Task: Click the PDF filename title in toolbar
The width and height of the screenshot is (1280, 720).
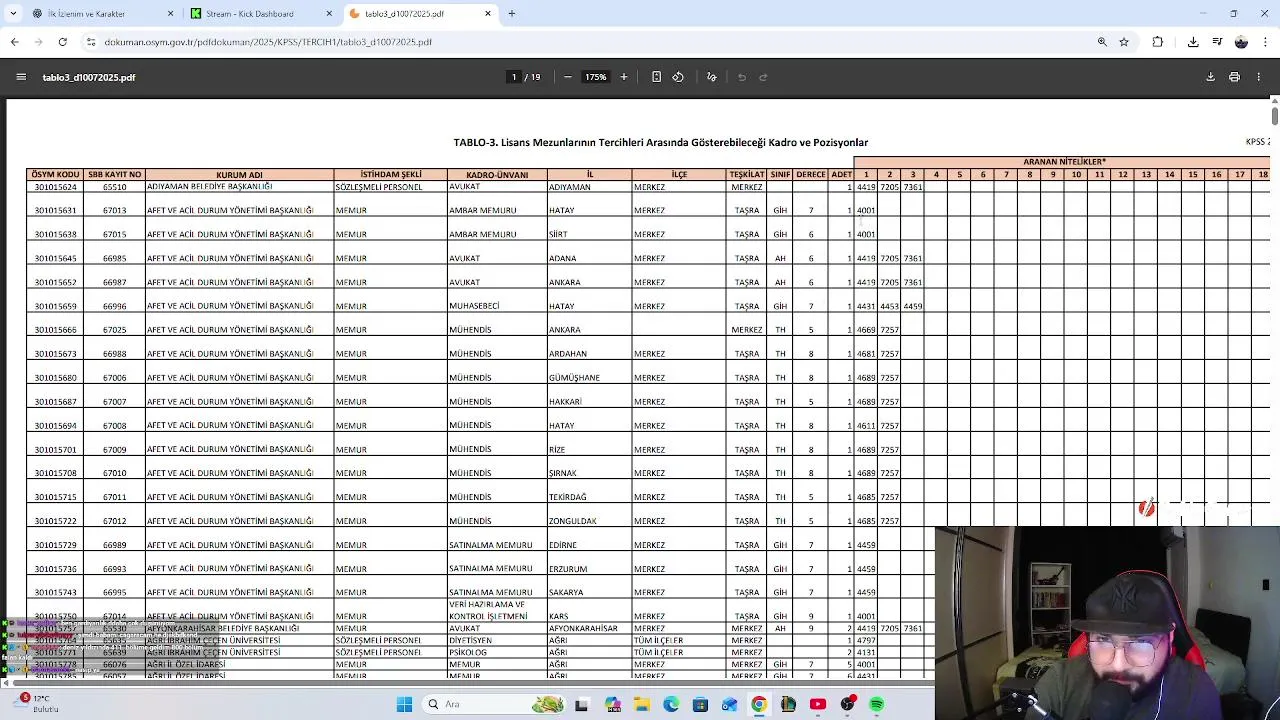Action: pos(89,77)
